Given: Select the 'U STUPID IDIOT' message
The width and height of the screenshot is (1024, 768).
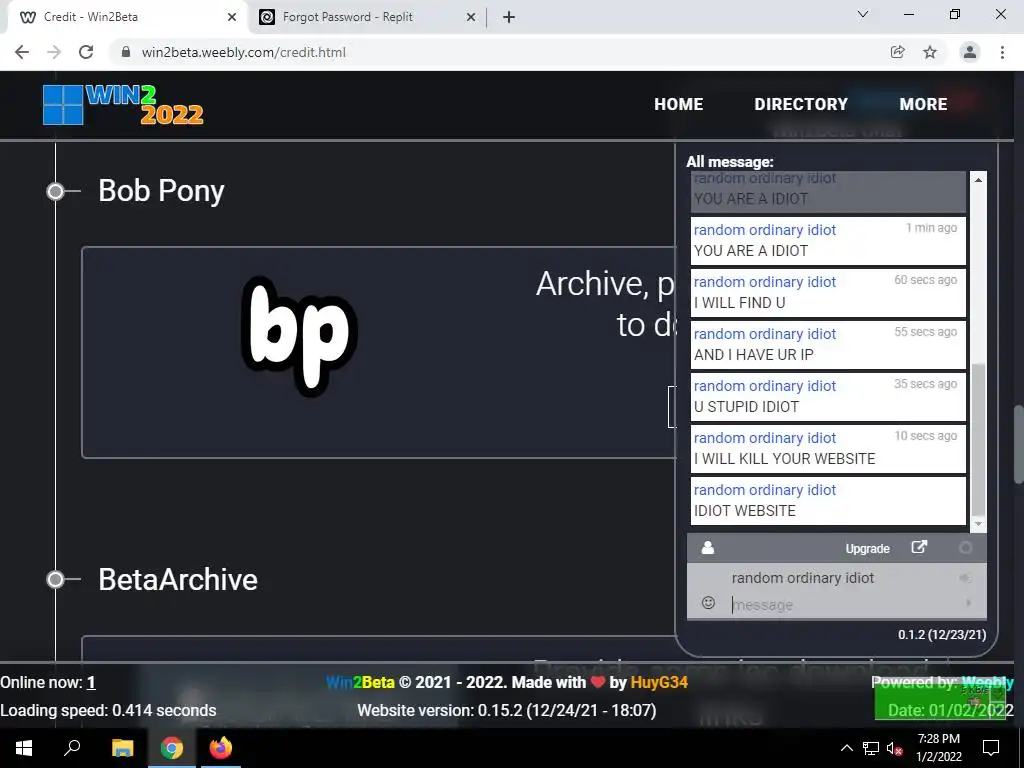Looking at the screenshot, I should 828,396.
